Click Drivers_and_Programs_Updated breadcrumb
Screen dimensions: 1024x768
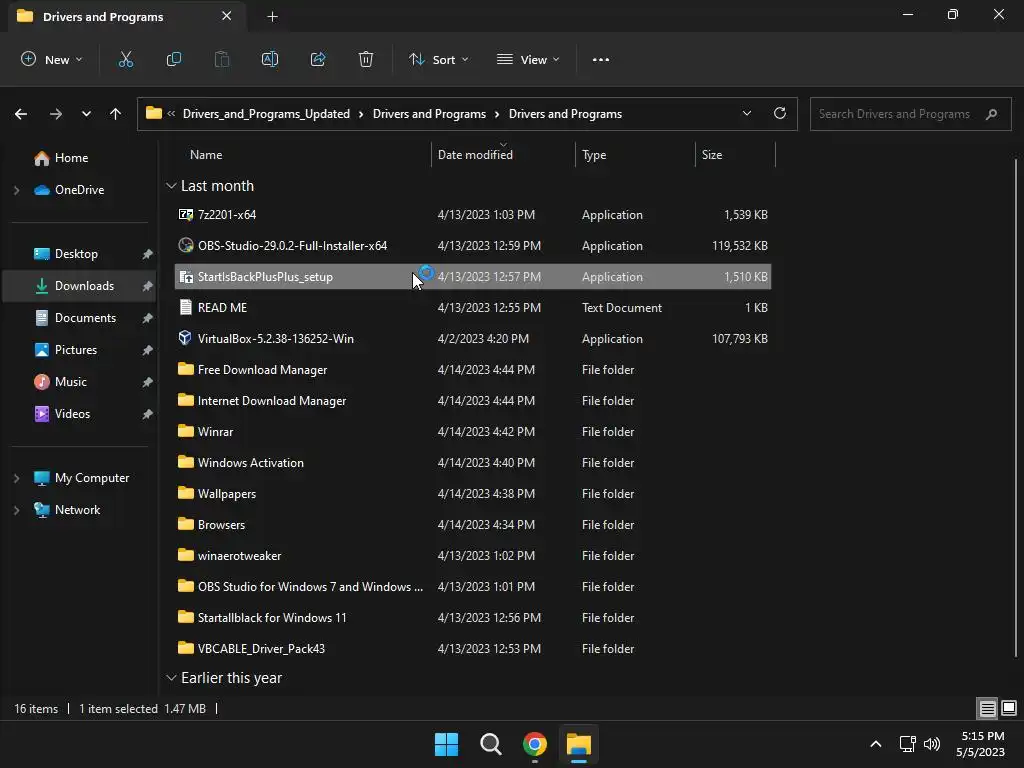[x=266, y=114]
